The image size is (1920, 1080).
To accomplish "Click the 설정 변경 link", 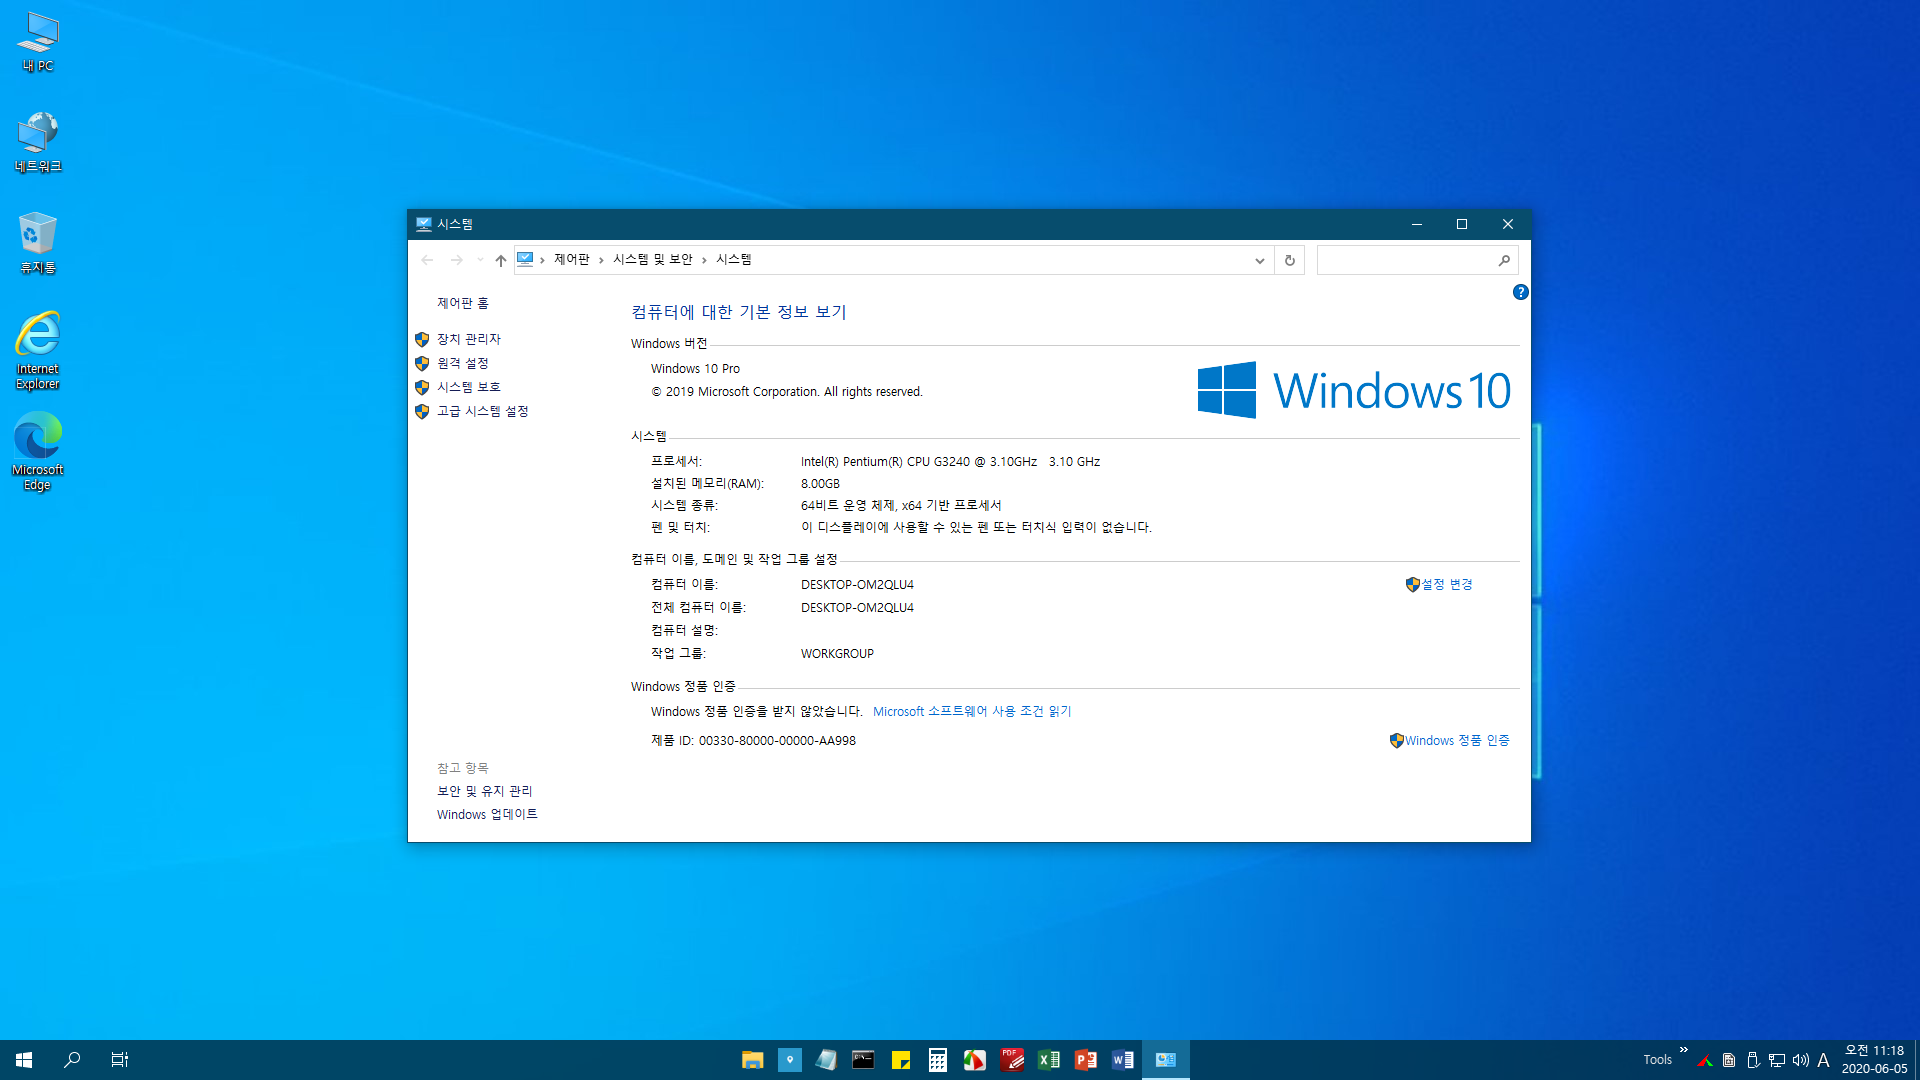I will (1446, 584).
